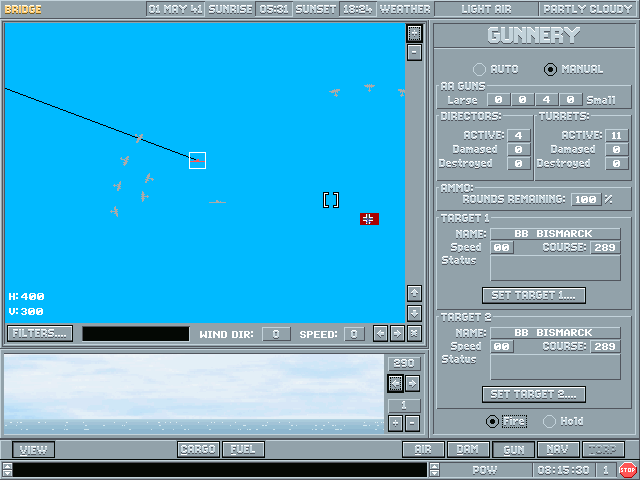
Task: Select the aircraft on the course line
Action: [139, 138]
